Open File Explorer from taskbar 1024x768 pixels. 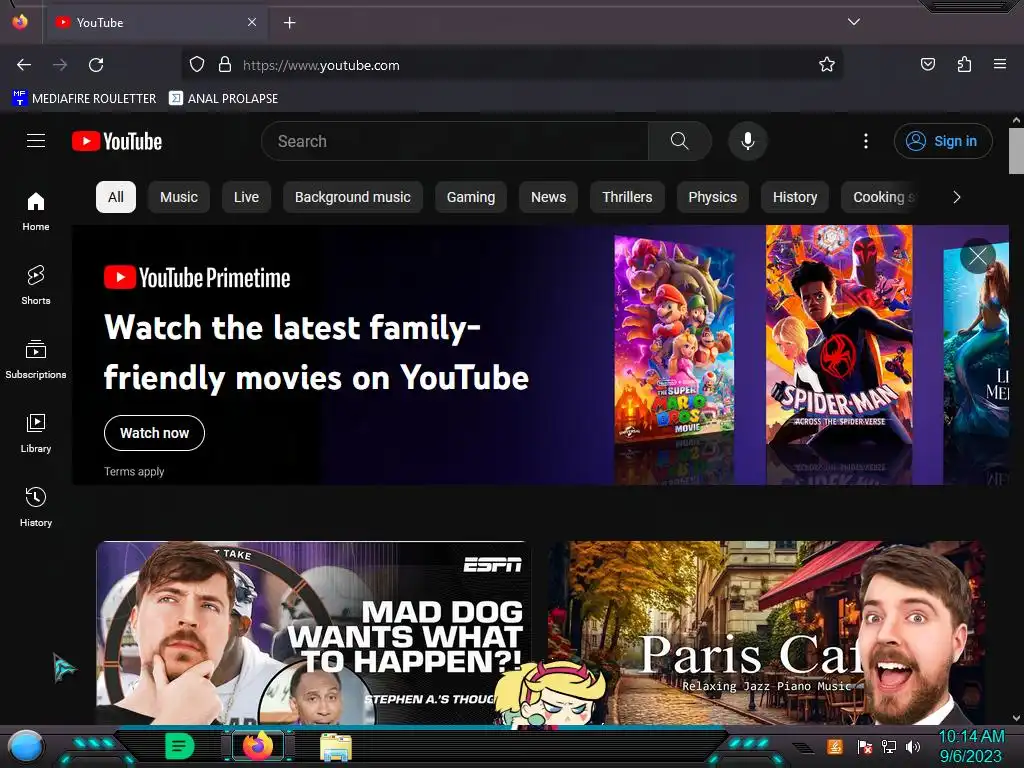pos(336,747)
